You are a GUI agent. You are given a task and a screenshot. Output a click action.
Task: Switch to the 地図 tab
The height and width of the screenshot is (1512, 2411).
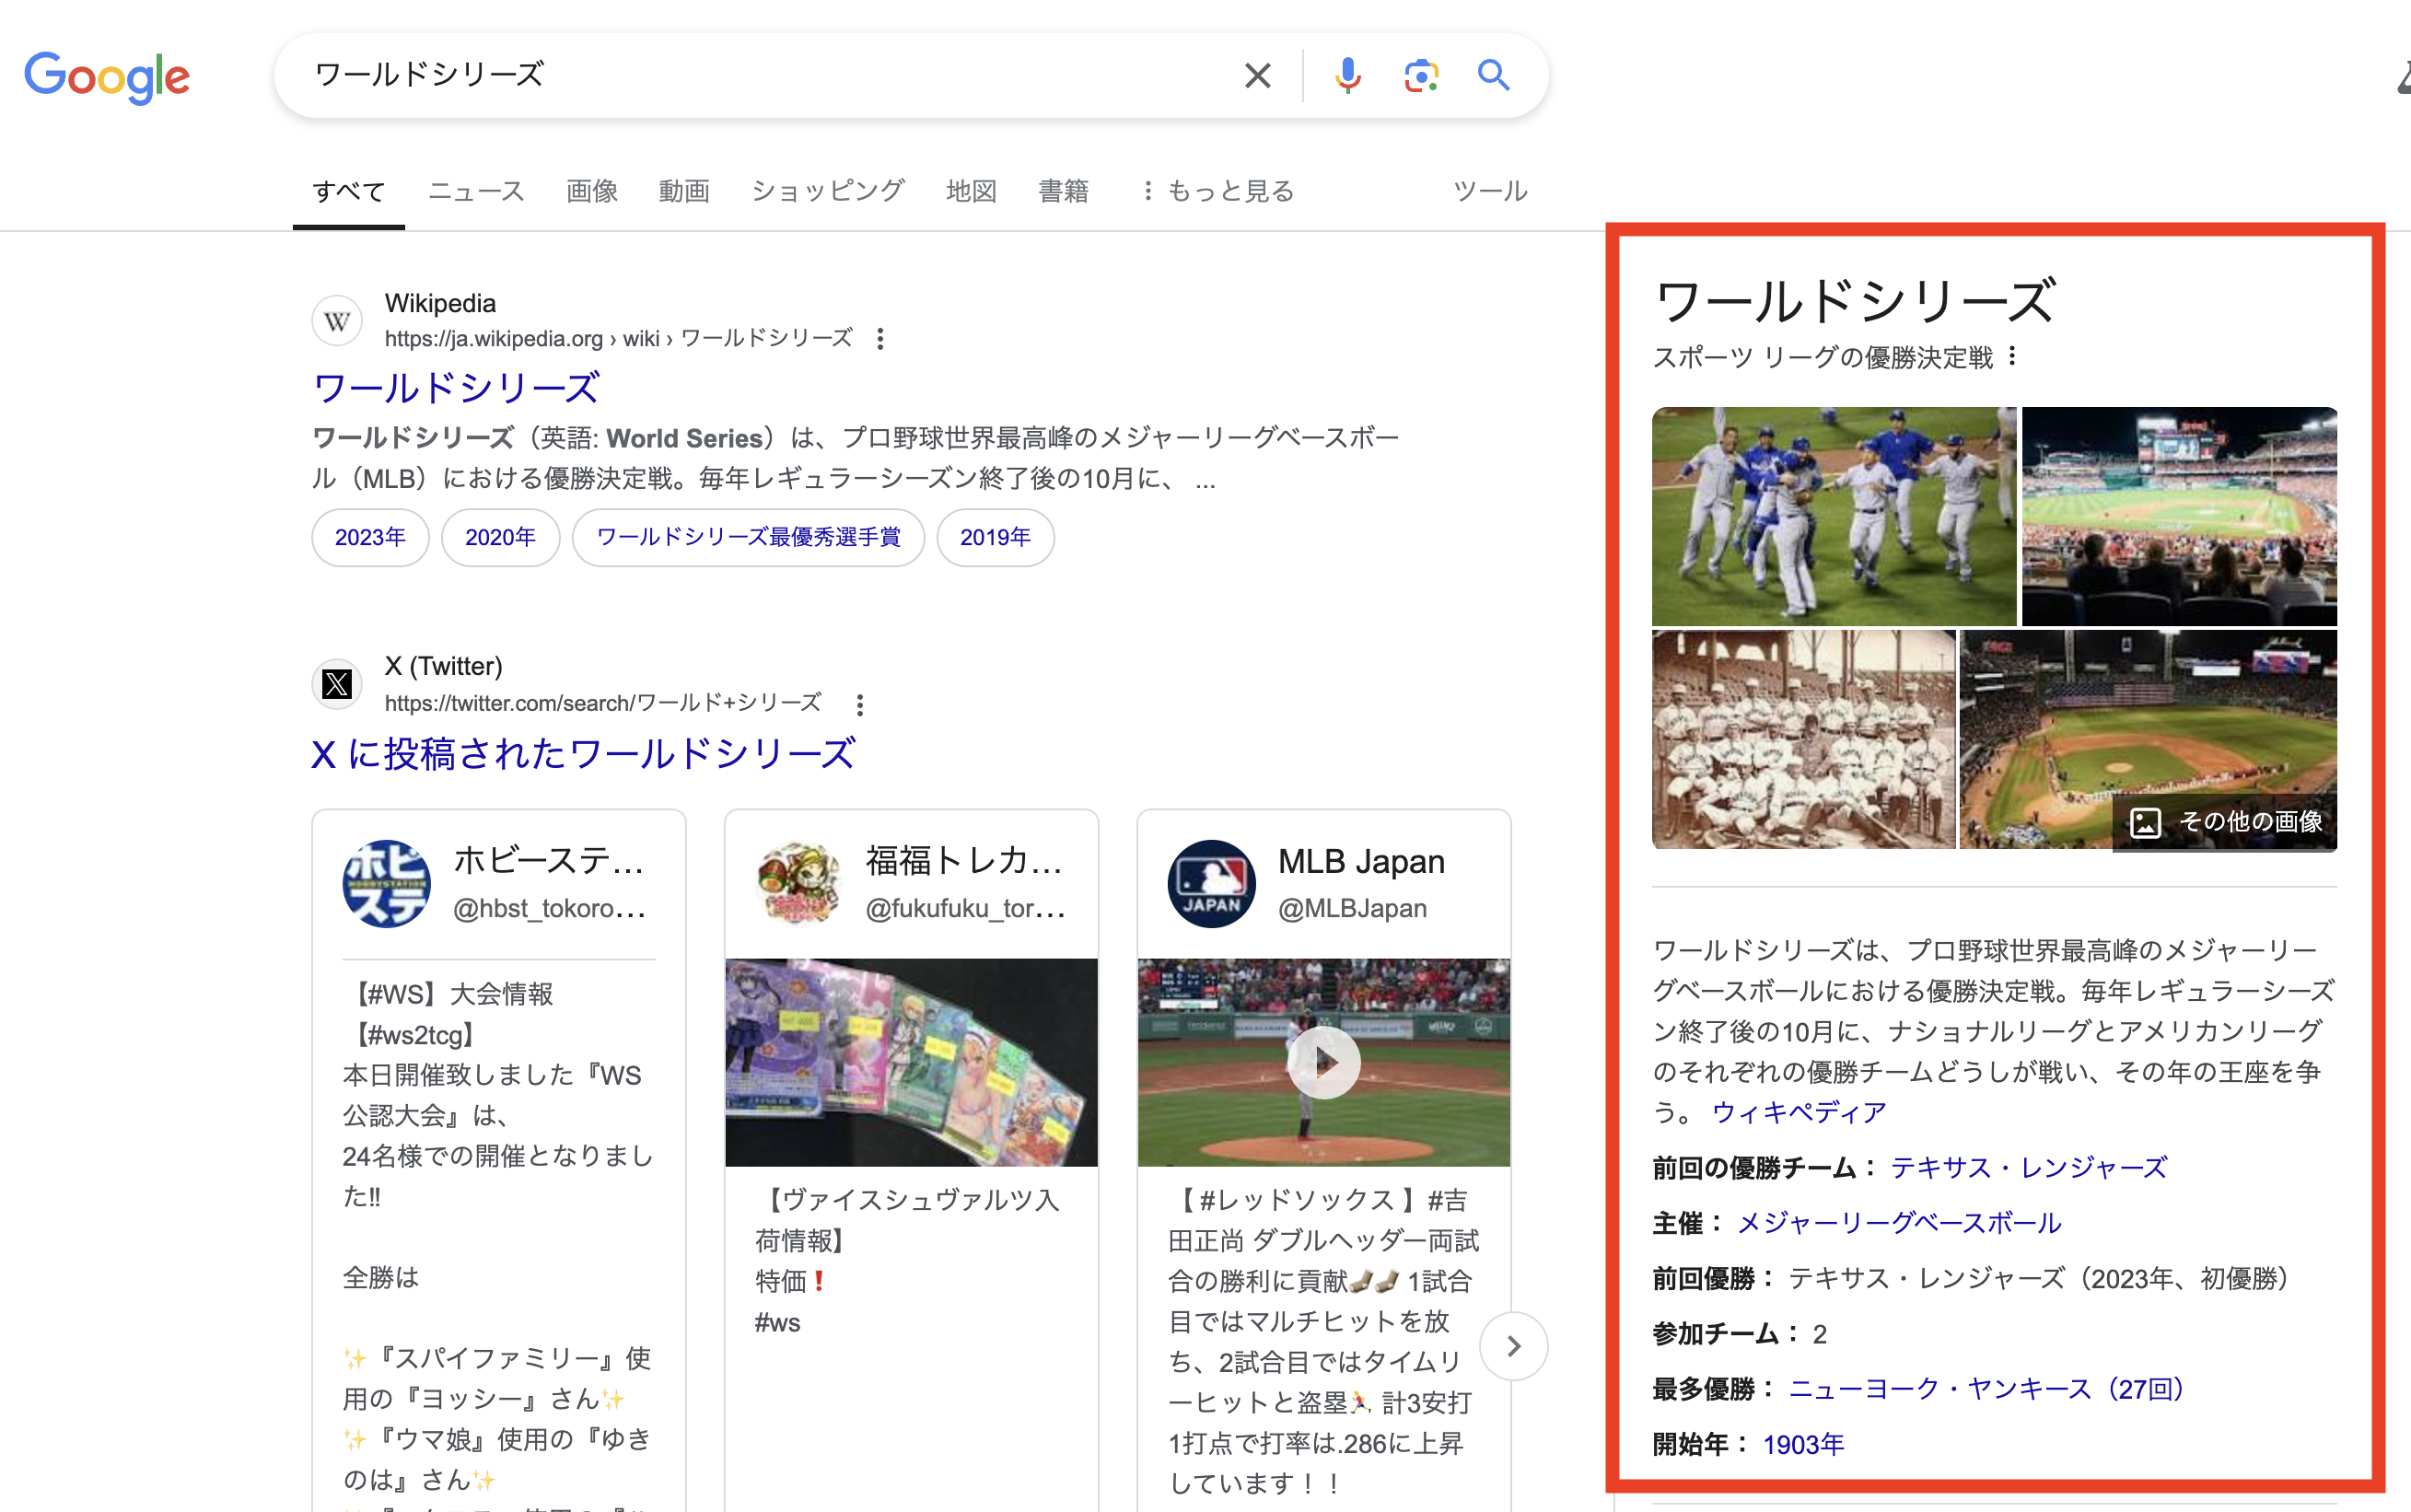tap(971, 191)
